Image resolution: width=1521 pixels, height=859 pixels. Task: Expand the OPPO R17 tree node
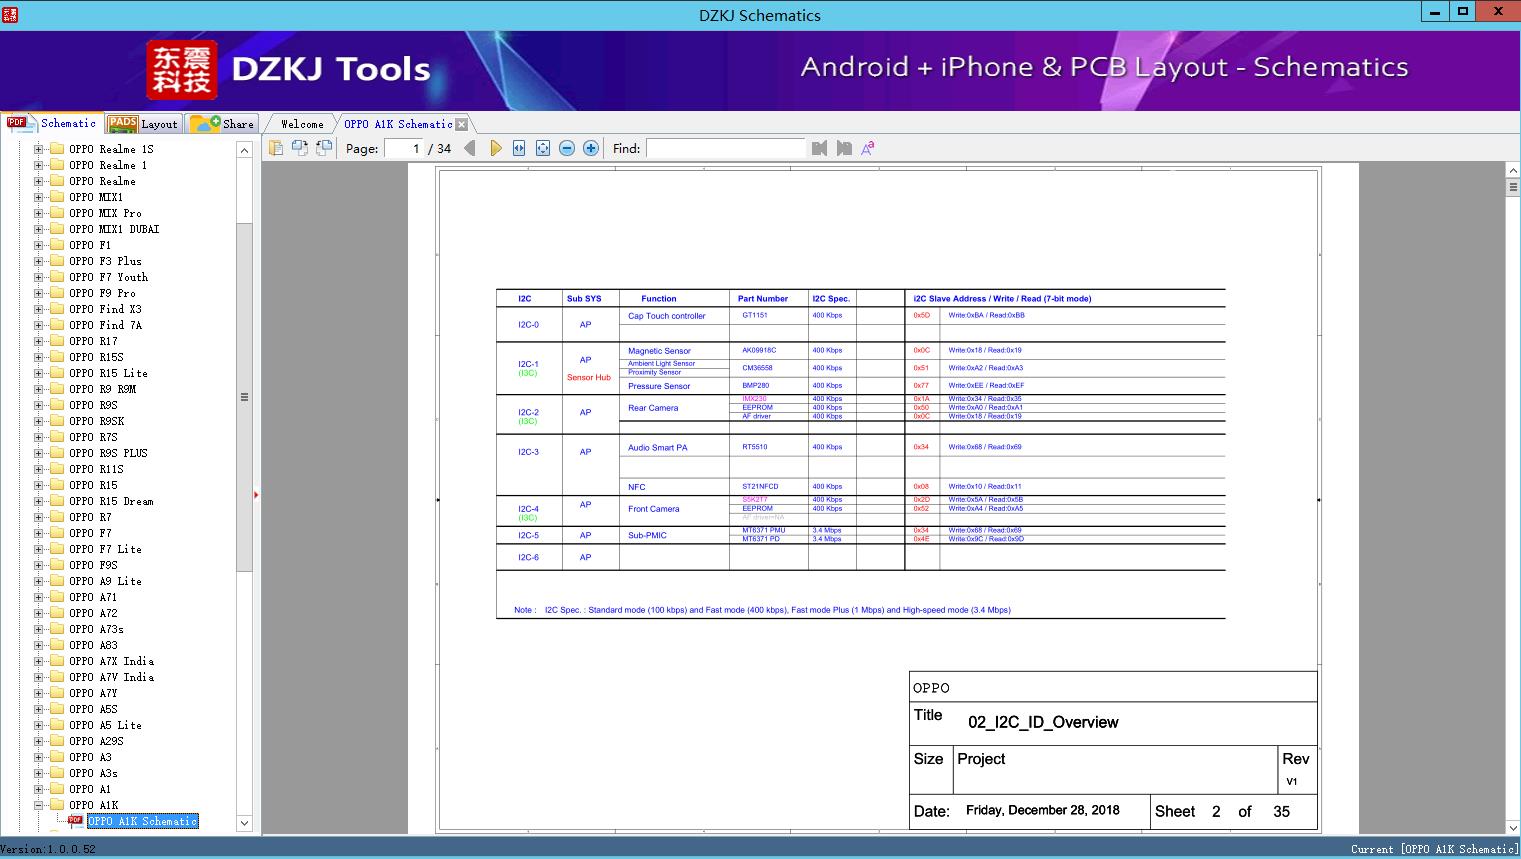pyautogui.click(x=38, y=341)
